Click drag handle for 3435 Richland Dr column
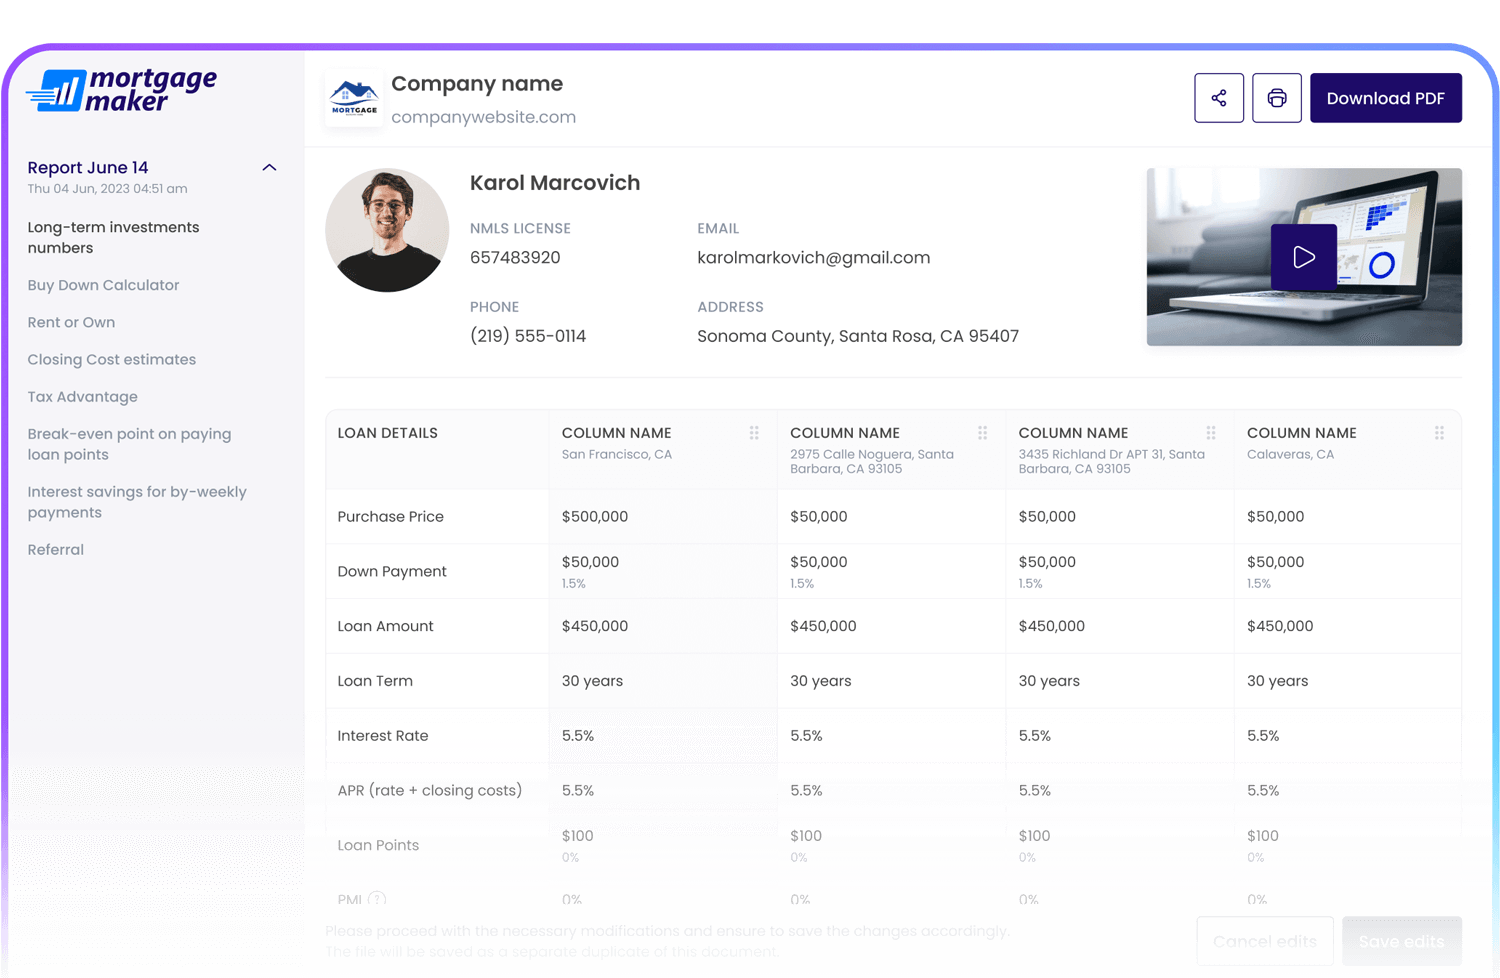This screenshot has height=978, width=1500. tap(1210, 433)
